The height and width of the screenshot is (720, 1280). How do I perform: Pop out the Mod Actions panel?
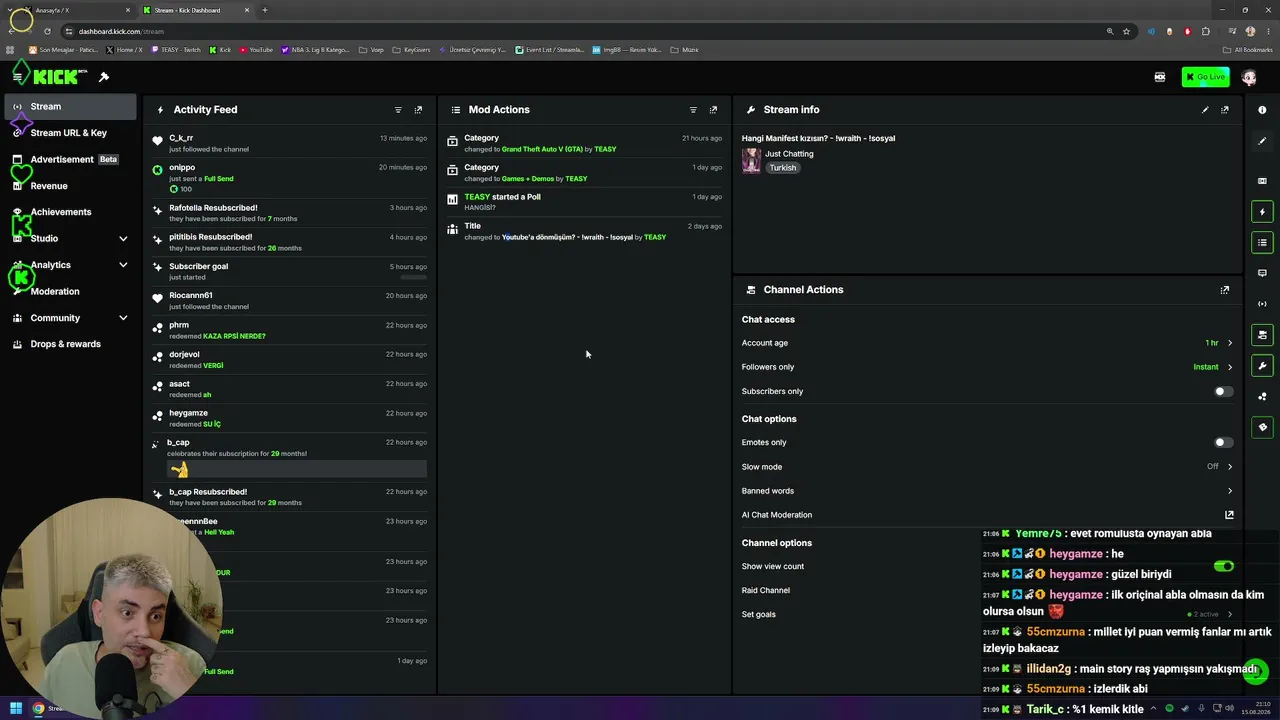coord(713,110)
